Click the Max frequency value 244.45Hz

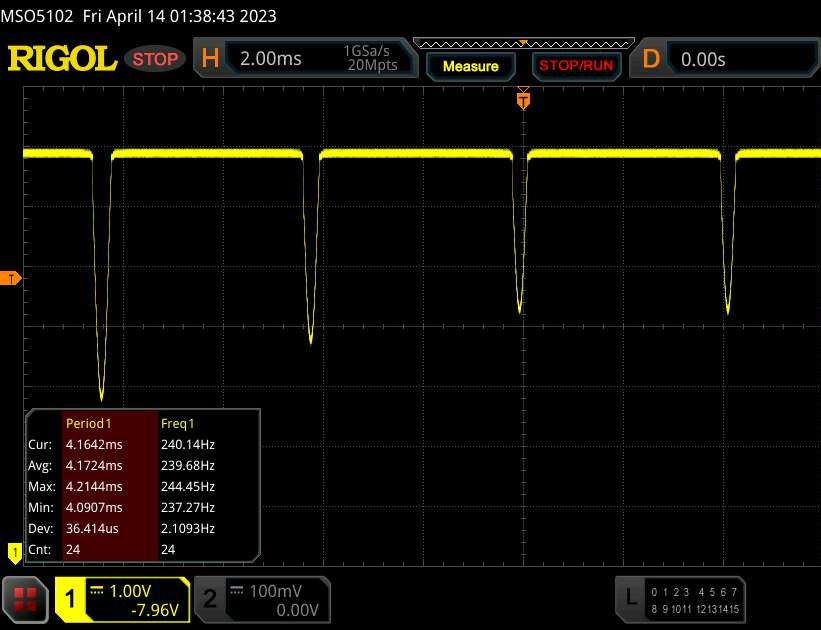[x=187, y=487]
